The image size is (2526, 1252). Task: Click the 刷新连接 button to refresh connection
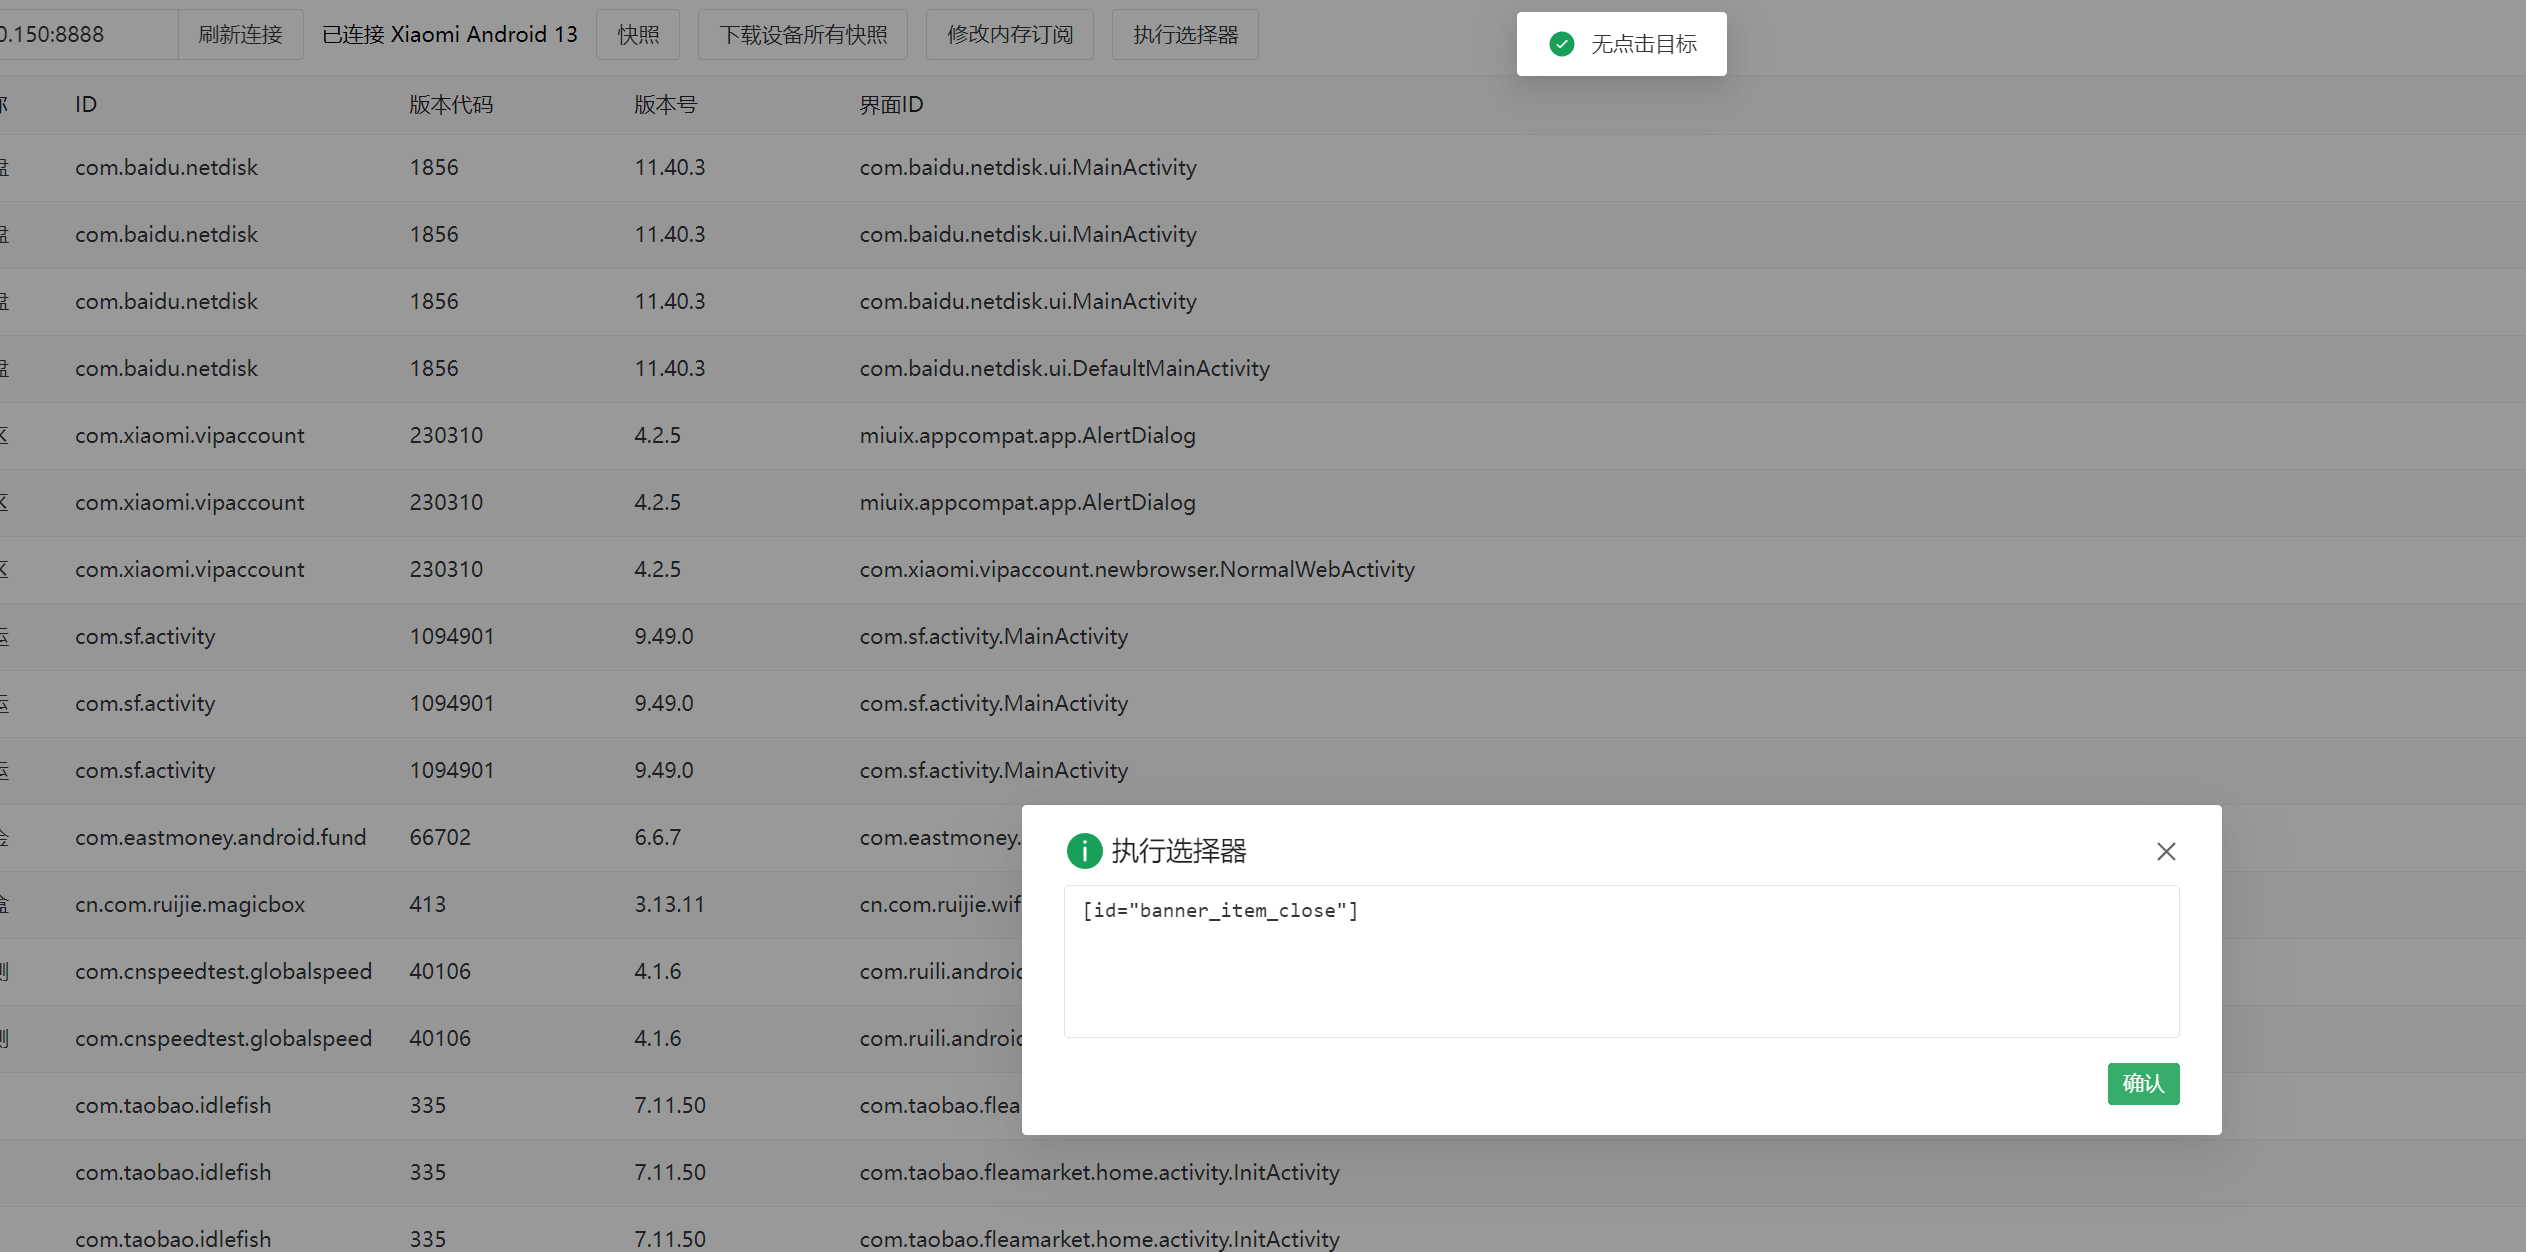(240, 33)
